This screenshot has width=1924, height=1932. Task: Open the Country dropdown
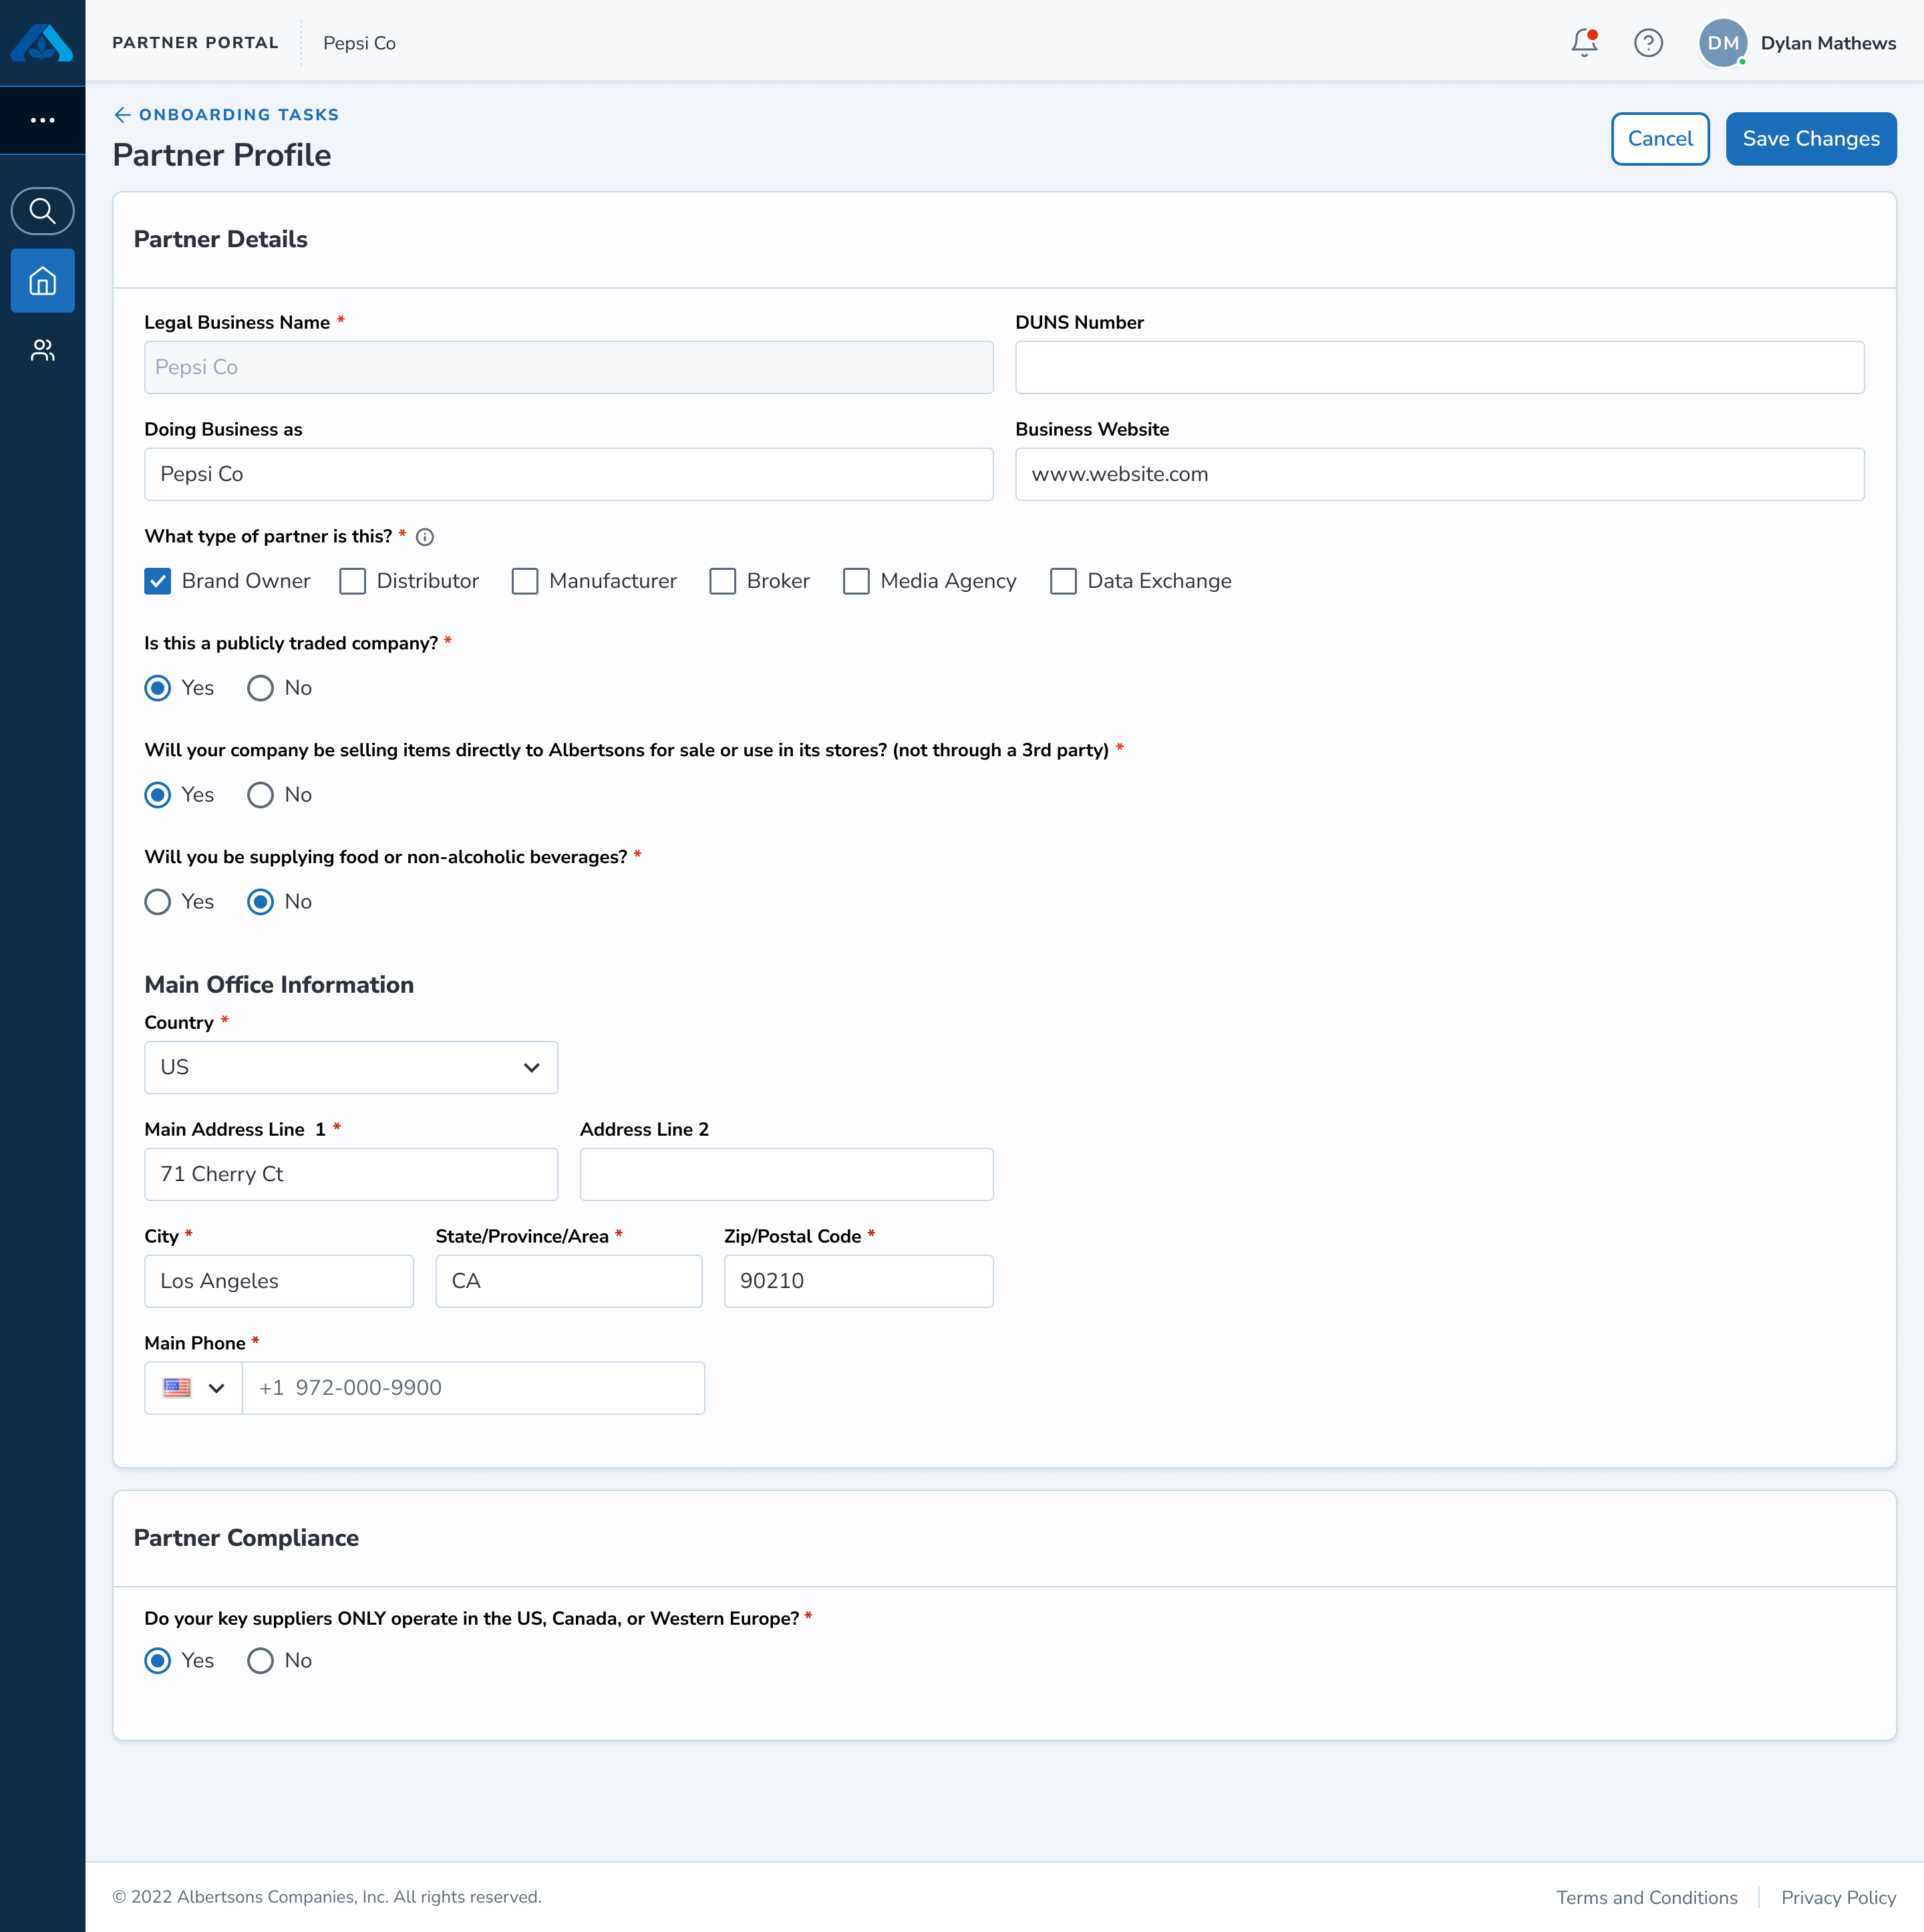(351, 1068)
